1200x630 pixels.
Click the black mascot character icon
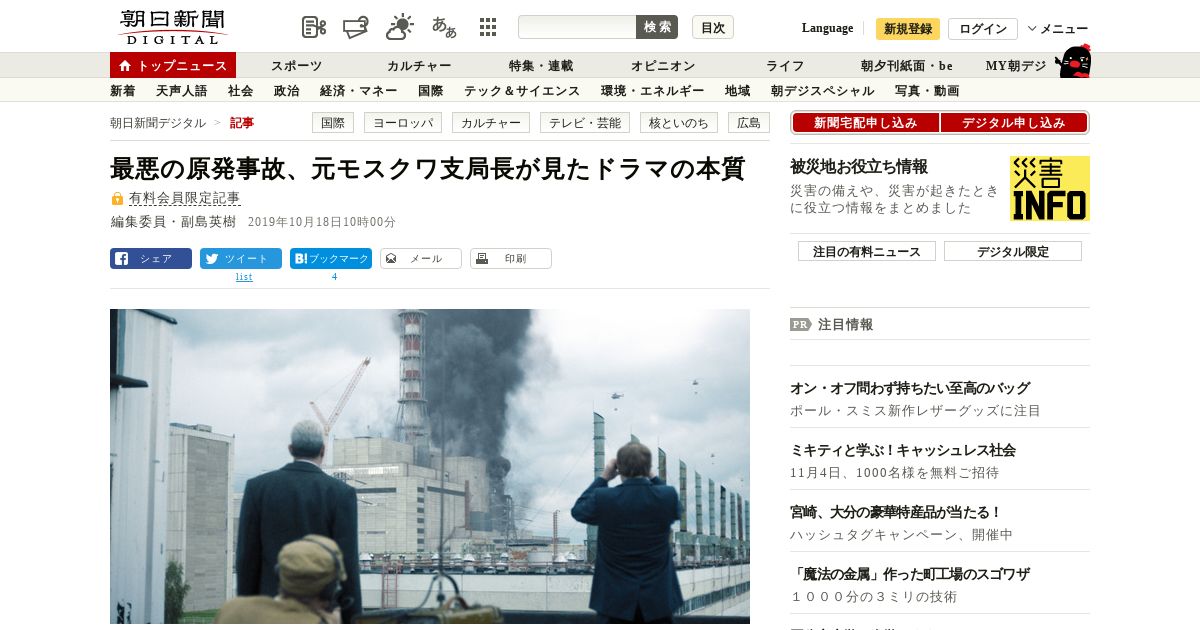coord(1073,61)
